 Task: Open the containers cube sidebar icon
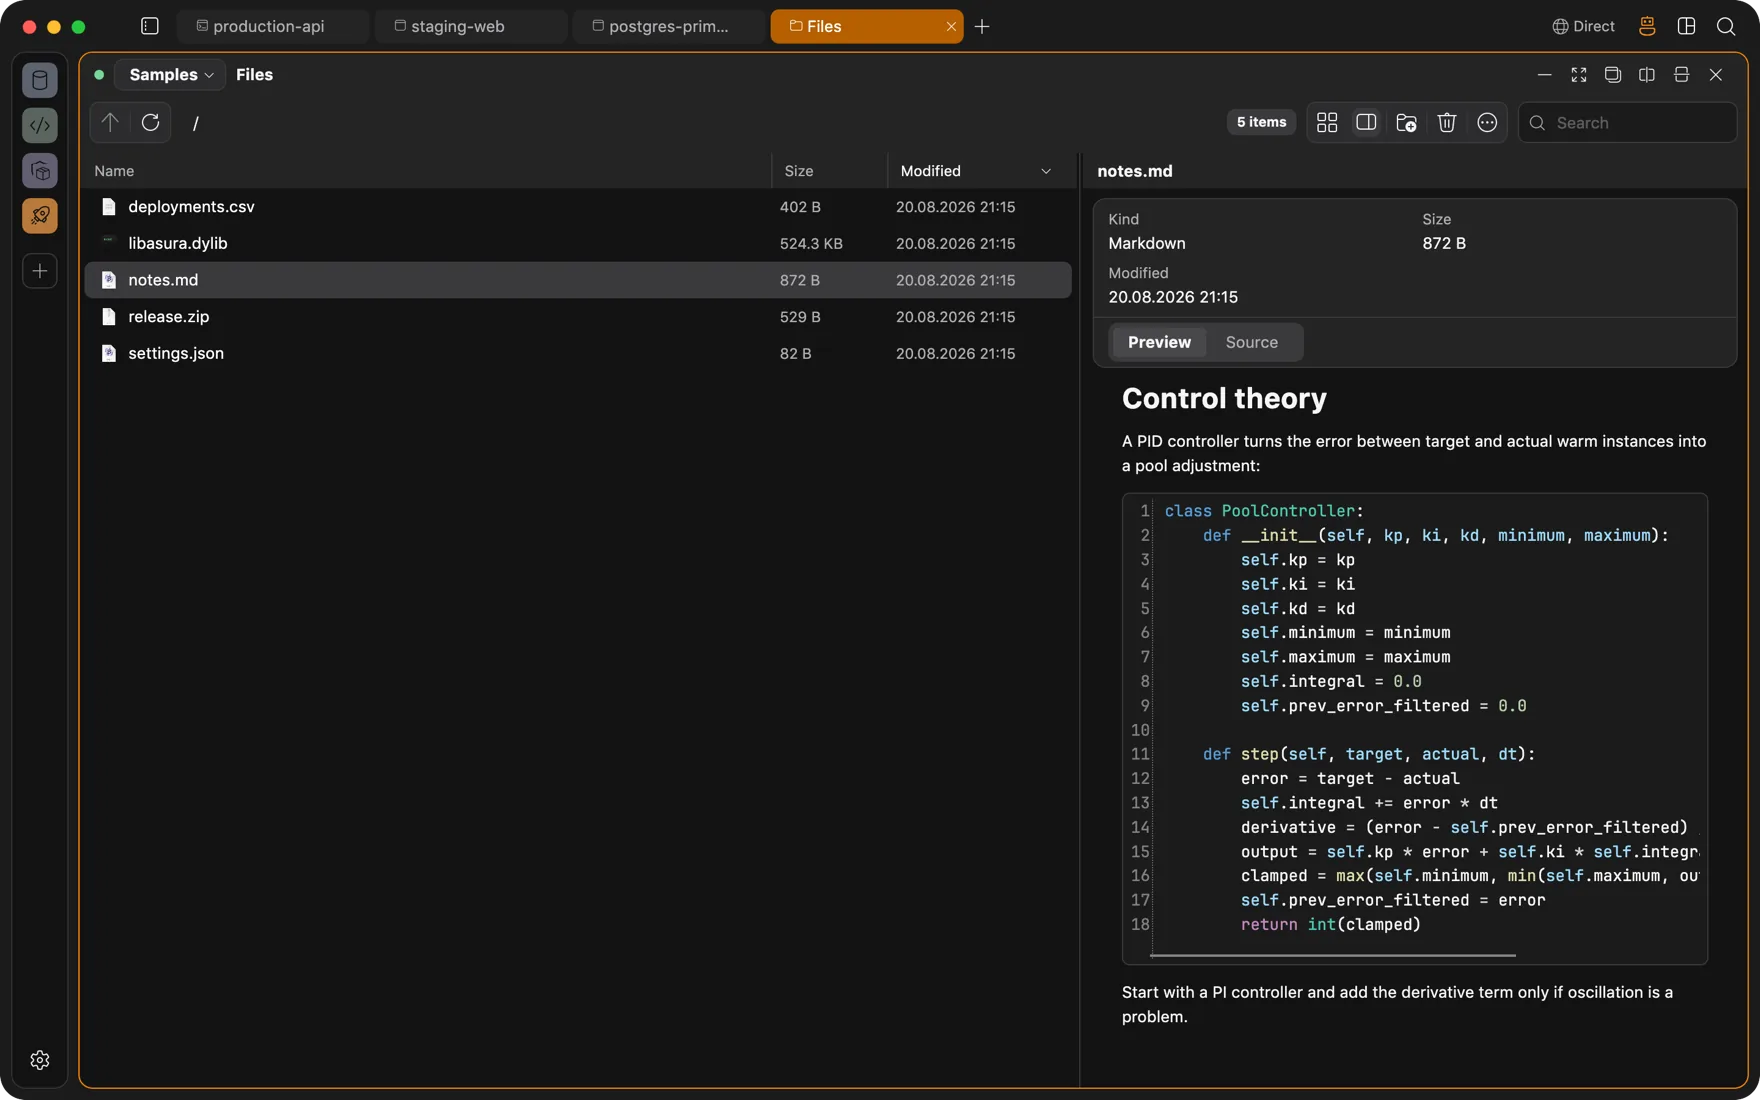[40, 171]
